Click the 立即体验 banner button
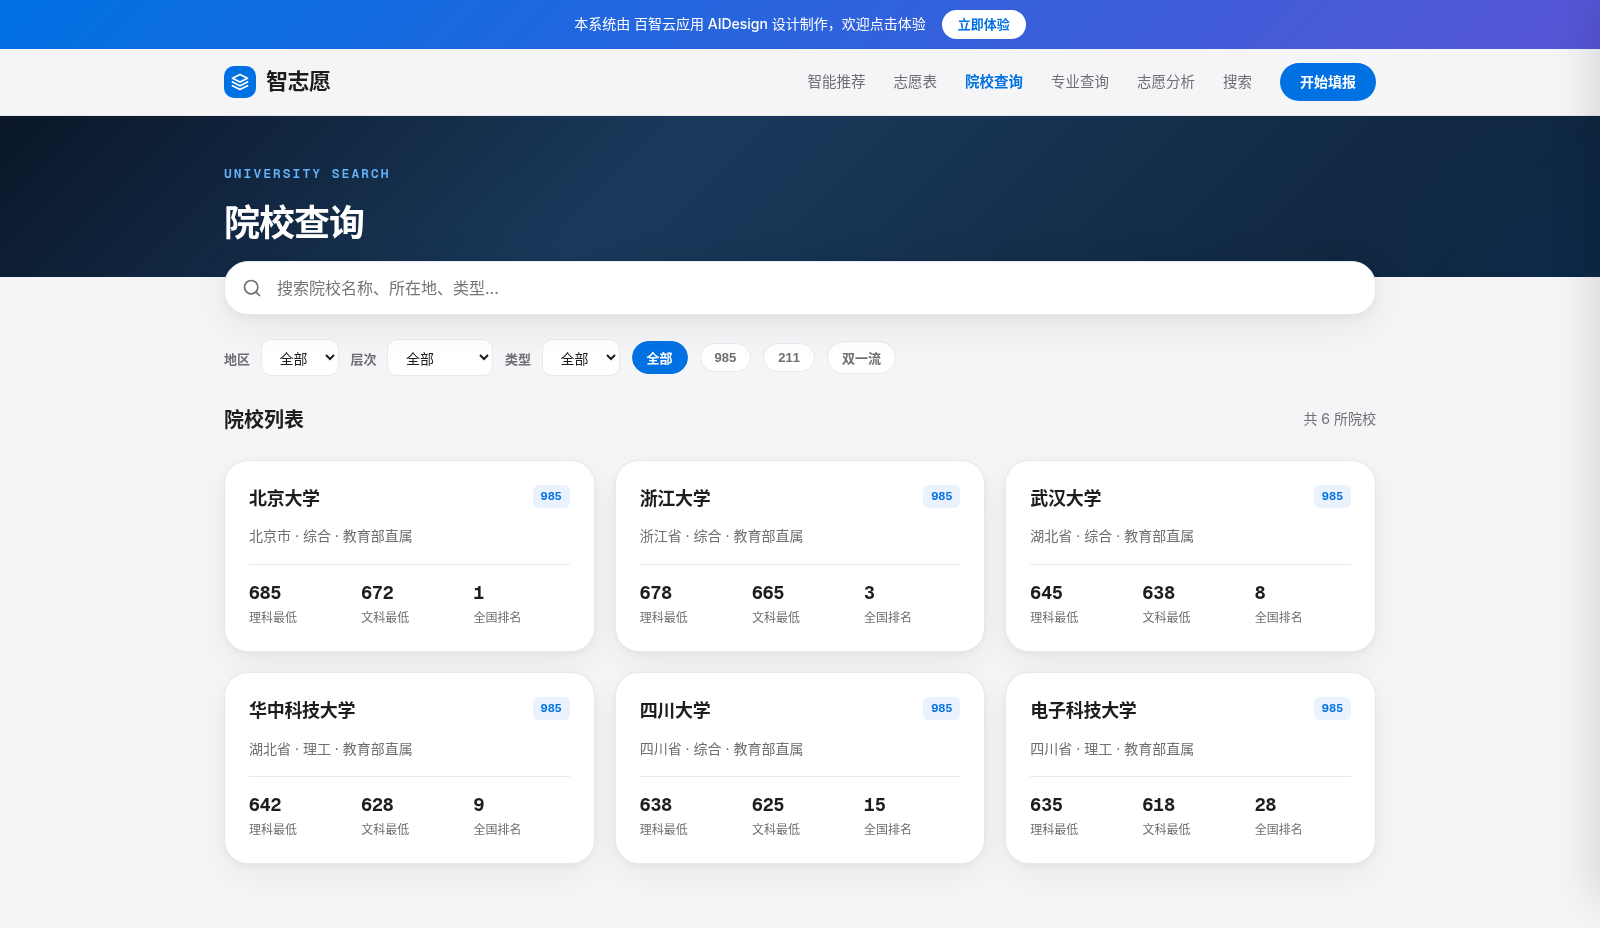The width and height of the screenshot is (1600, 928). (x=984, y=24)
